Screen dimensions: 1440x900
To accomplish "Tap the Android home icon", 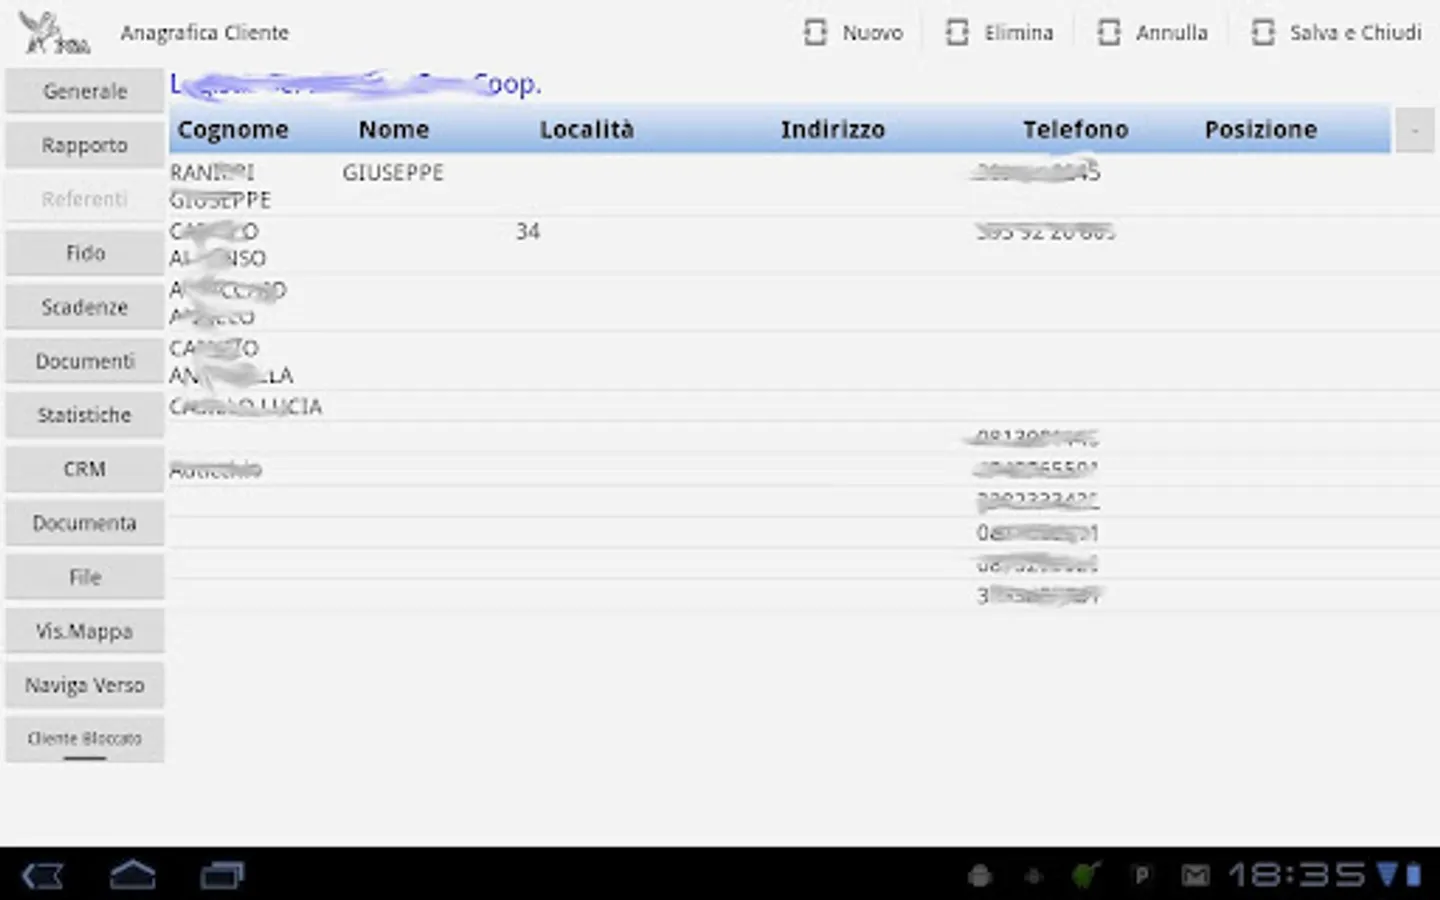I will coord(132,875).
